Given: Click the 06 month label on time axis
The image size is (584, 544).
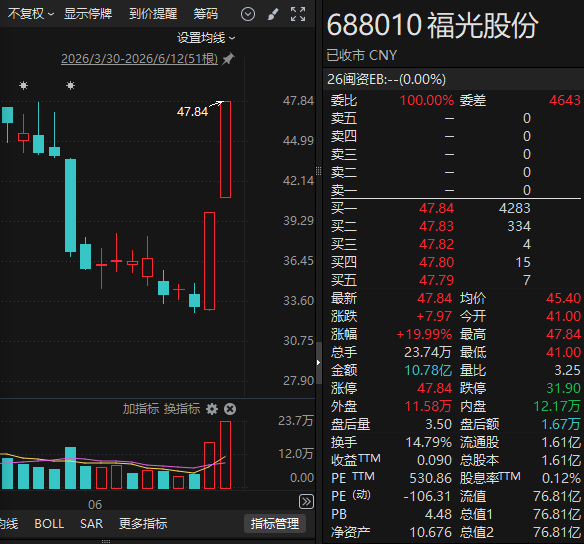Looking at the screenshot, I should pyautogui.click(x=95, y=505).
